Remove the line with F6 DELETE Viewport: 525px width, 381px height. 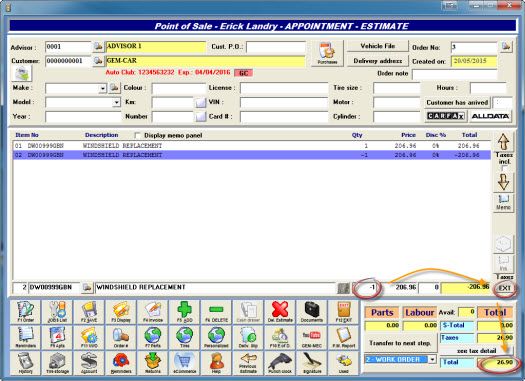point(216,312)
